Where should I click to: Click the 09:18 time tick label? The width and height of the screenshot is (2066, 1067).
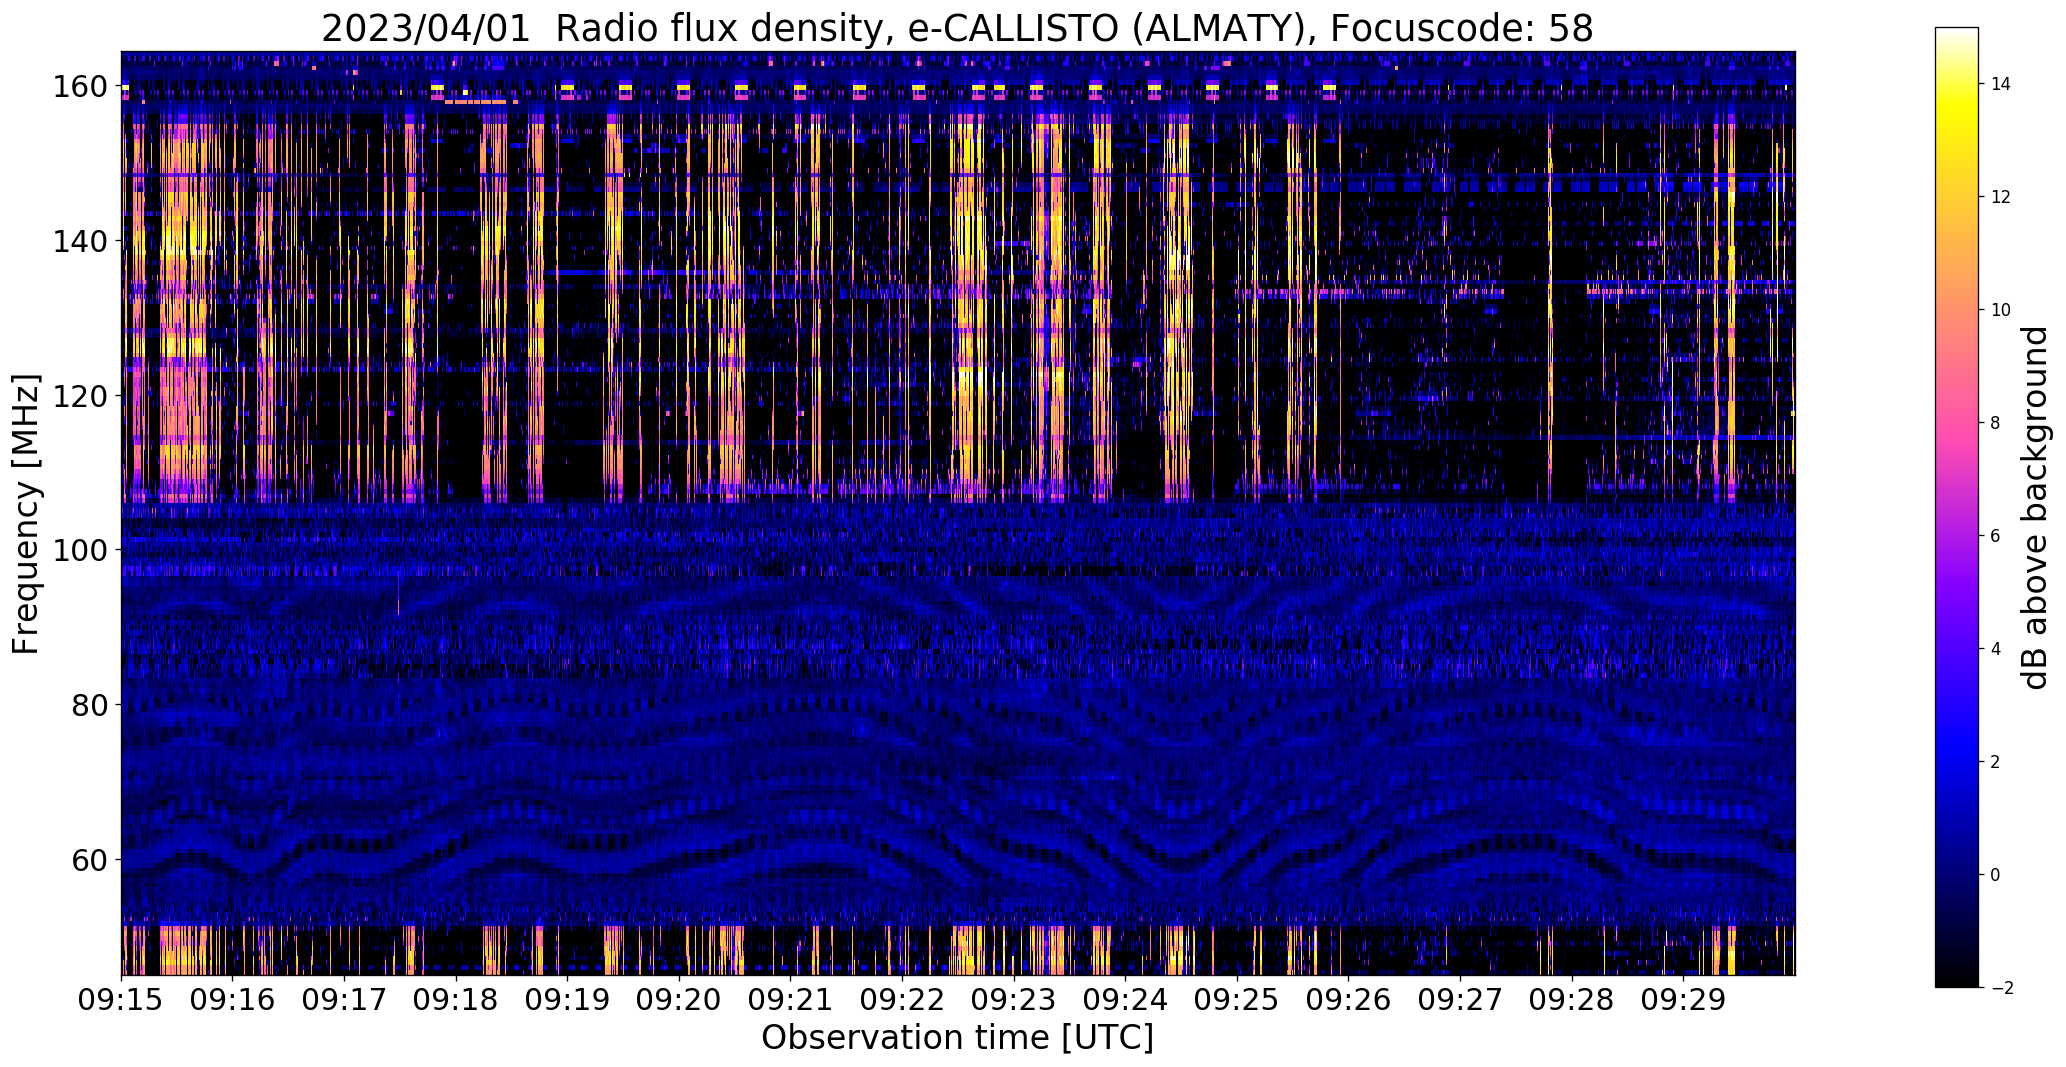[456, 1001]
